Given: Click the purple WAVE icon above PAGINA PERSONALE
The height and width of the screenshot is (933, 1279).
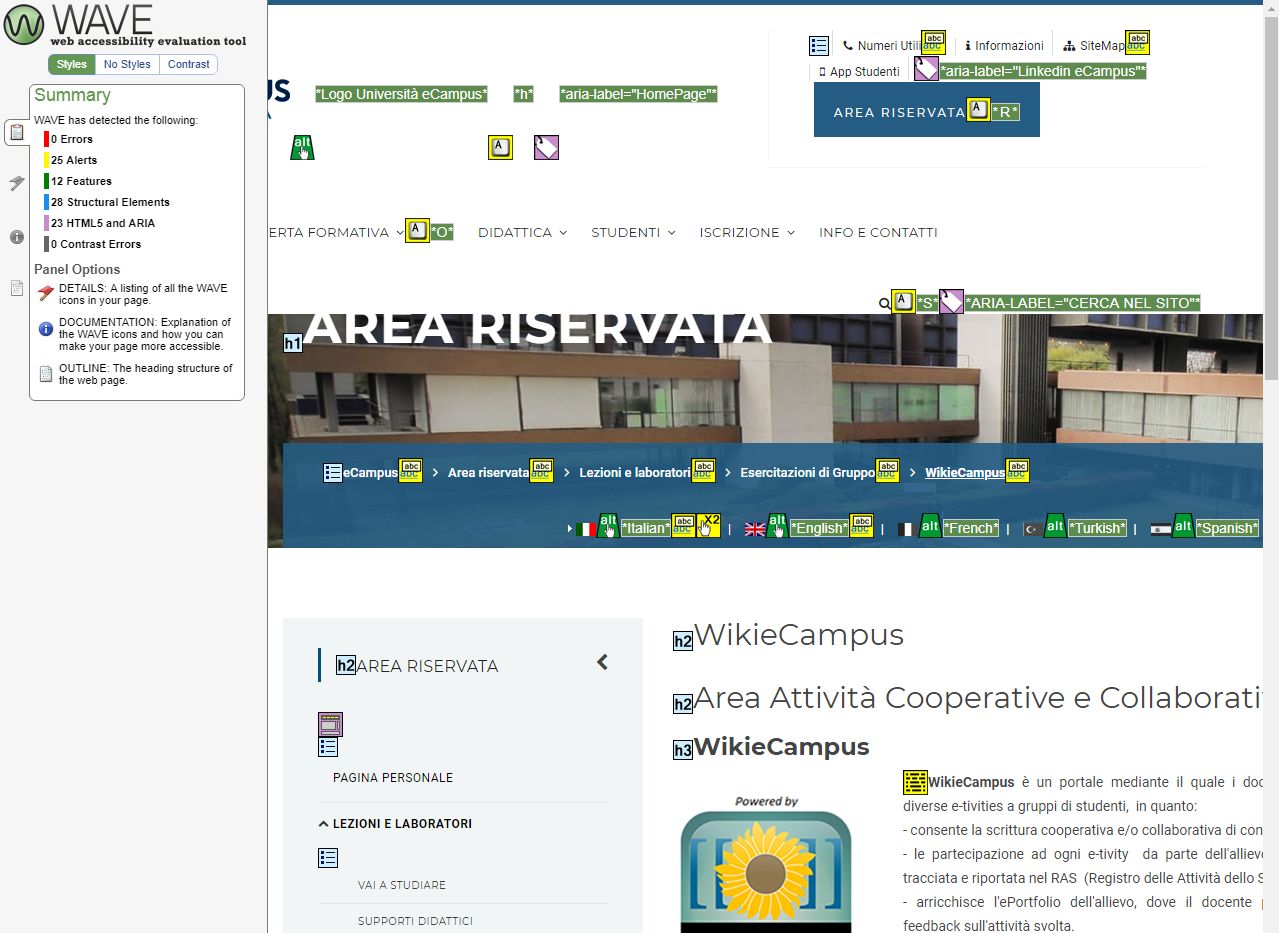Looking at the screenshot, I should coord(330,724).
